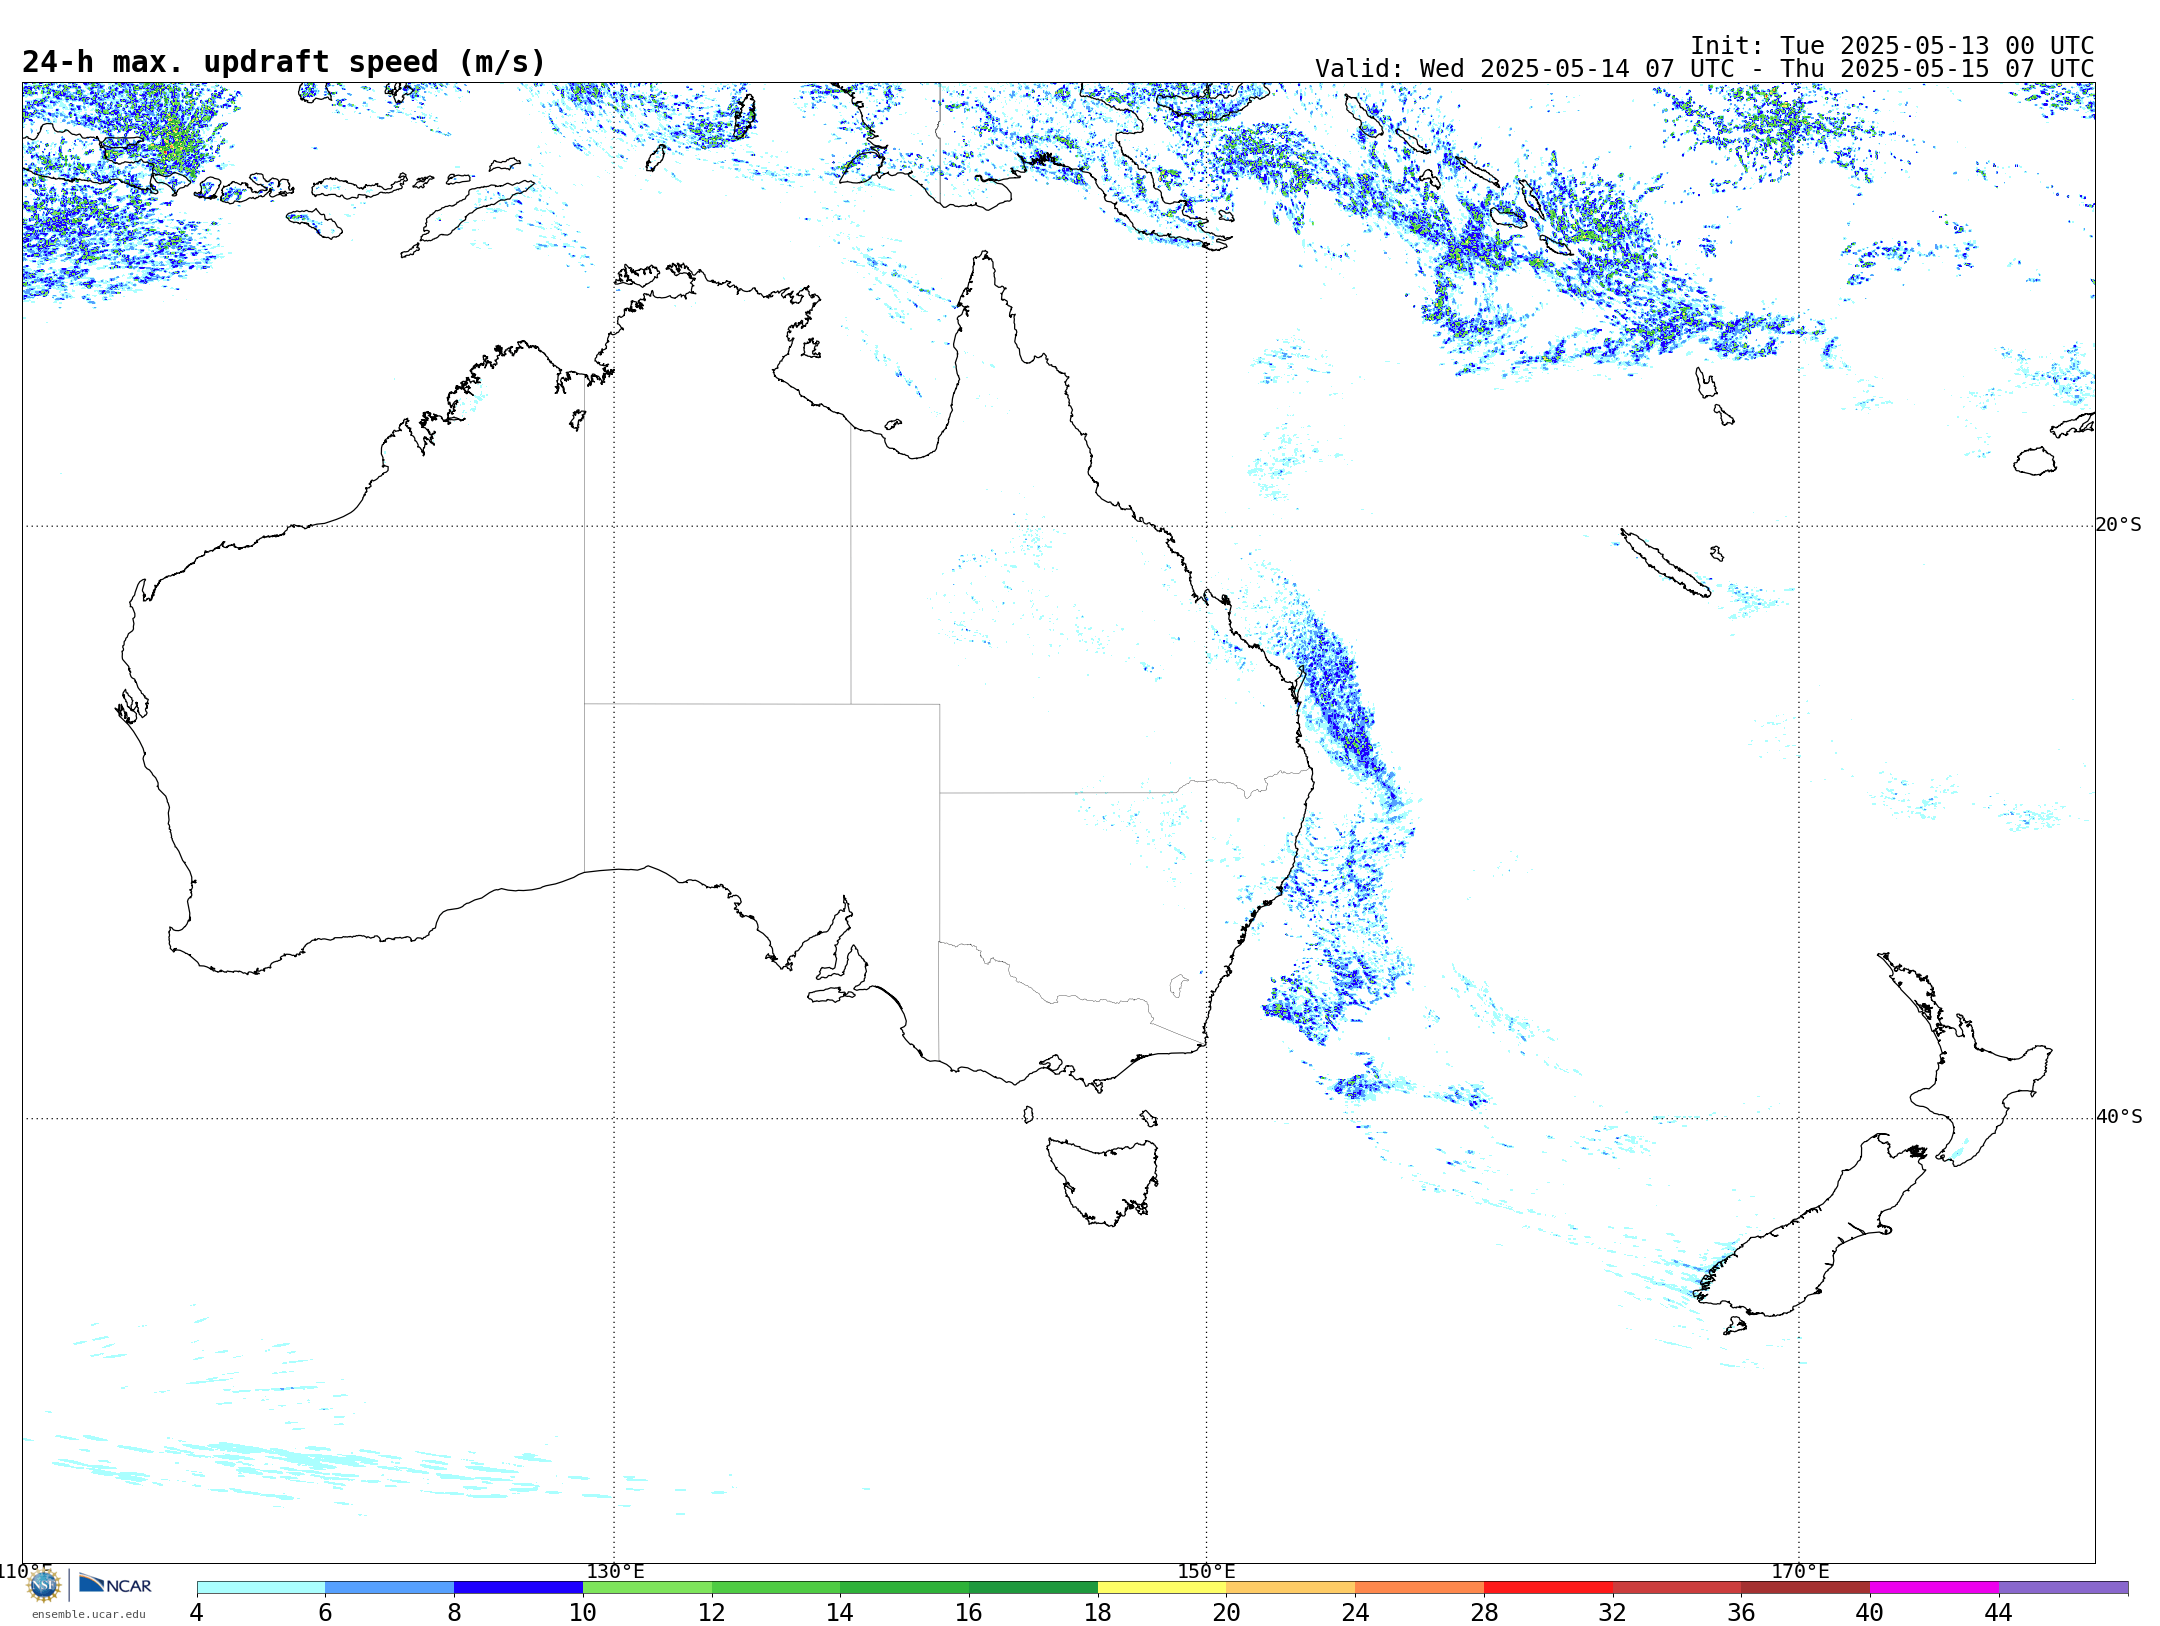
Task: Click the 130°E longitude label
Action: [x=615, y=1571]
